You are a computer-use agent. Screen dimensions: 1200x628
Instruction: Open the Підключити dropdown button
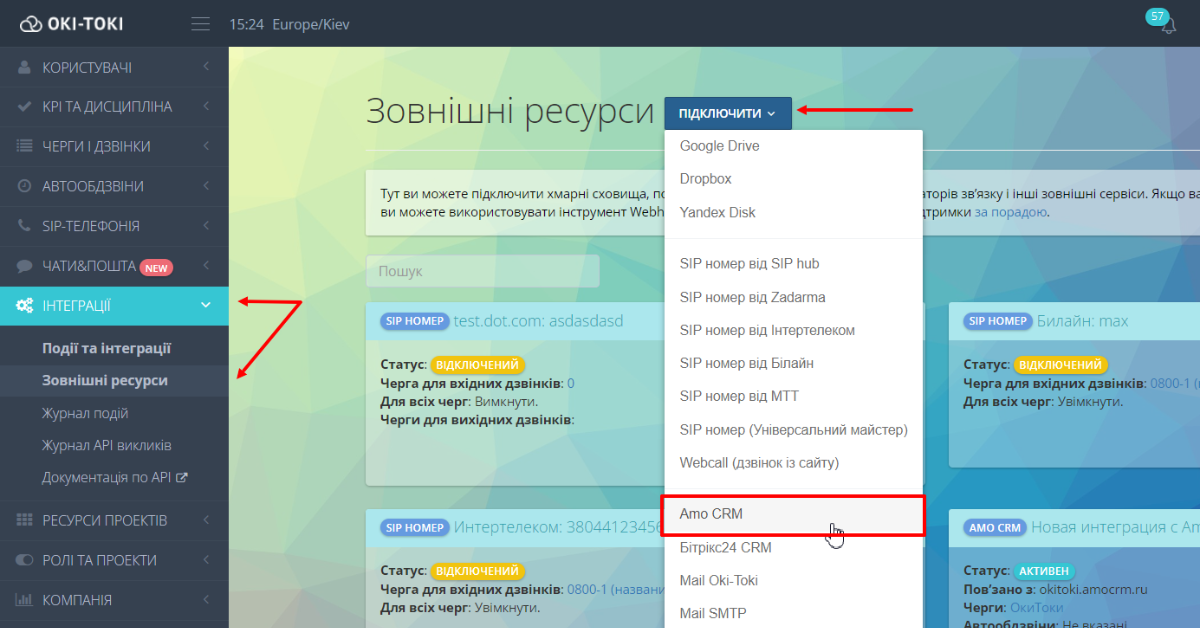coord(728,113)
